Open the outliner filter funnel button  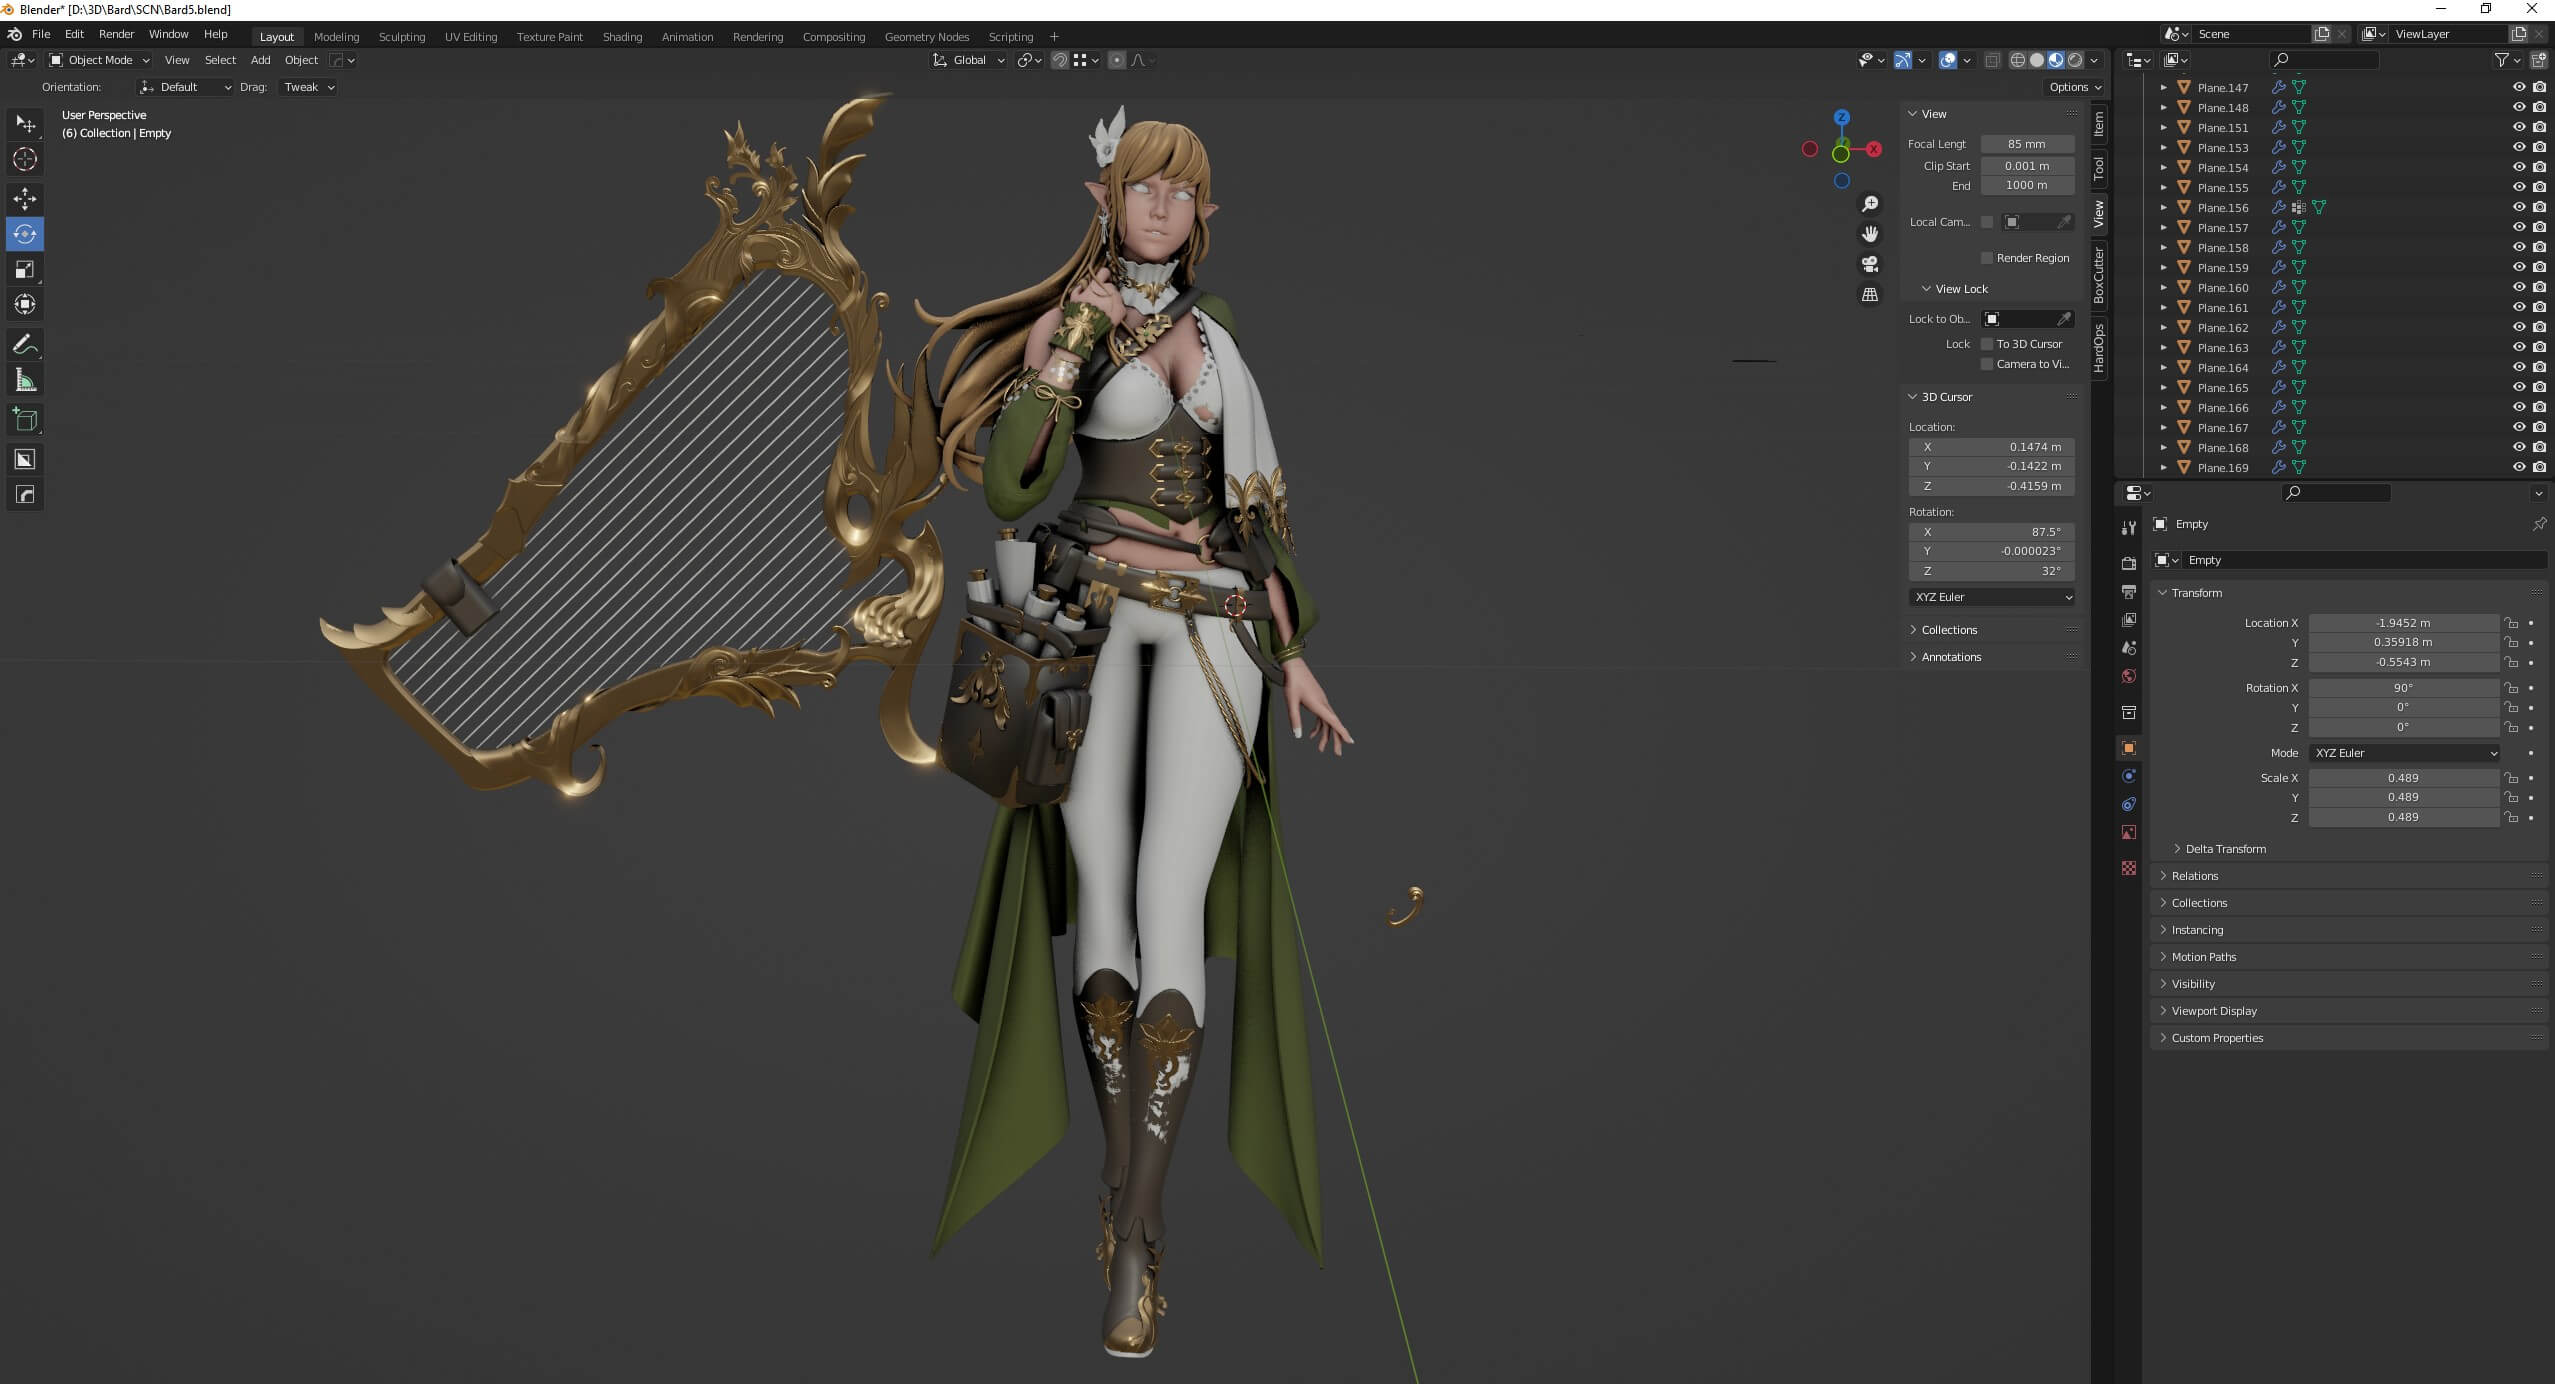coord(2503,60)
